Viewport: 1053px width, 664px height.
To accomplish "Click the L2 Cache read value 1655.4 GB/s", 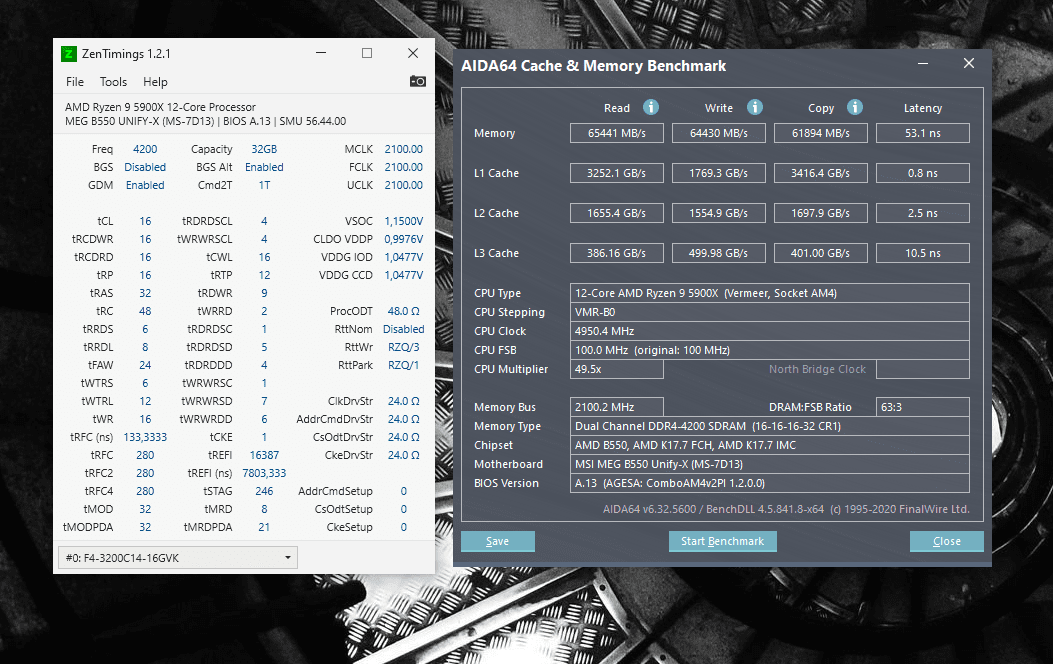I will point(616,213).
